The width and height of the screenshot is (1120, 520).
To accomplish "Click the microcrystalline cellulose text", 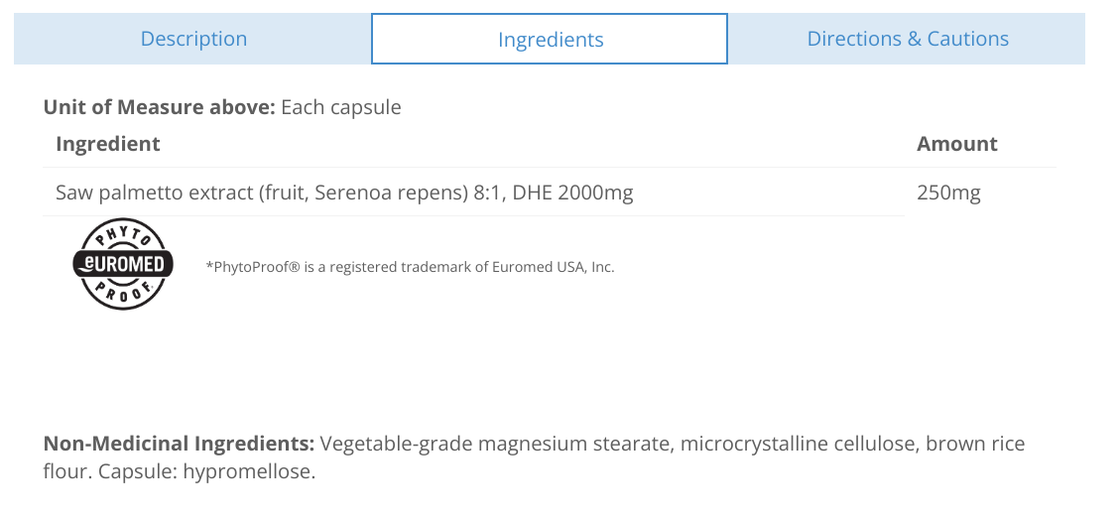I will click(x=799, y=443).
